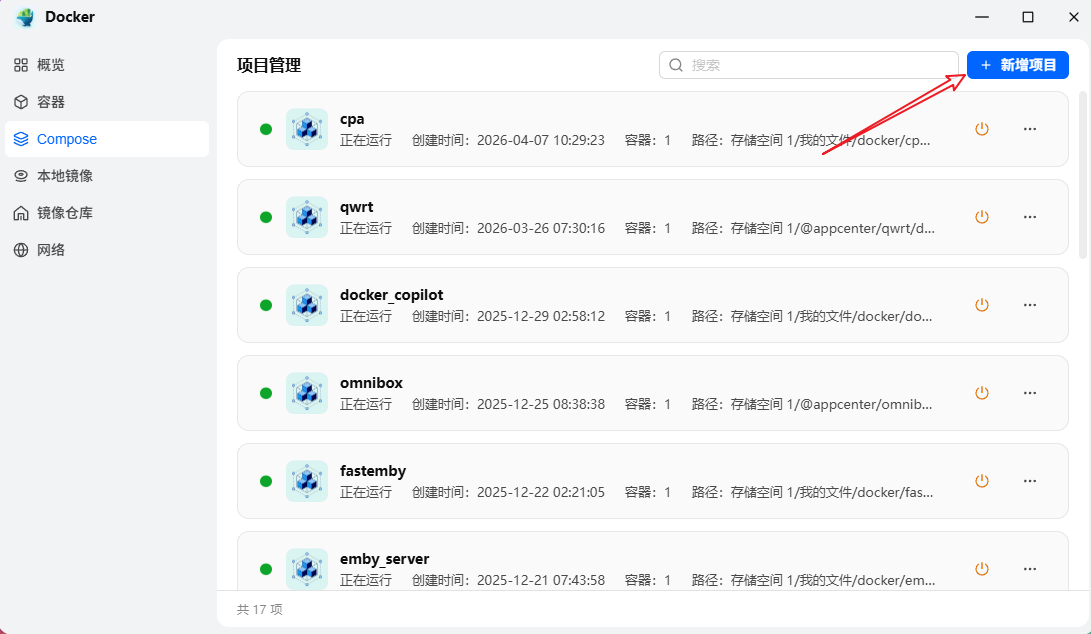Click creation time 2025-12-29 02:58:12
This screenshot has width=1091, height=634.
tap(541, 316)
